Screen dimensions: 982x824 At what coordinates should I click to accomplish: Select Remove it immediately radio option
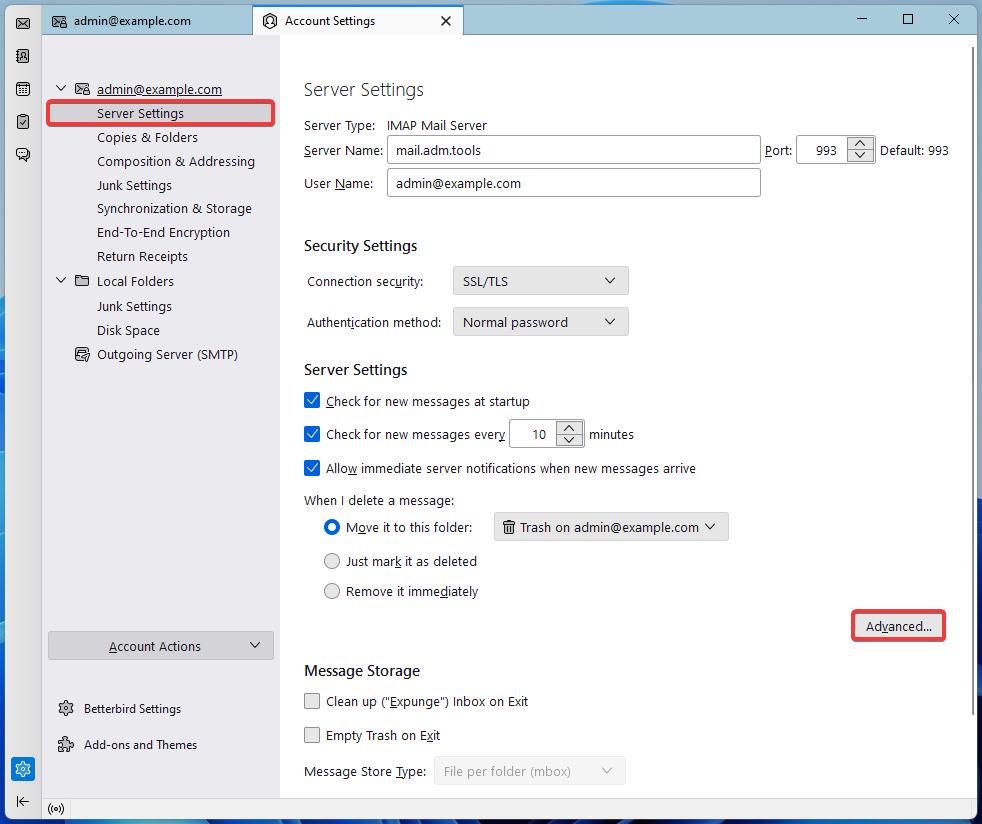(332, 591)
